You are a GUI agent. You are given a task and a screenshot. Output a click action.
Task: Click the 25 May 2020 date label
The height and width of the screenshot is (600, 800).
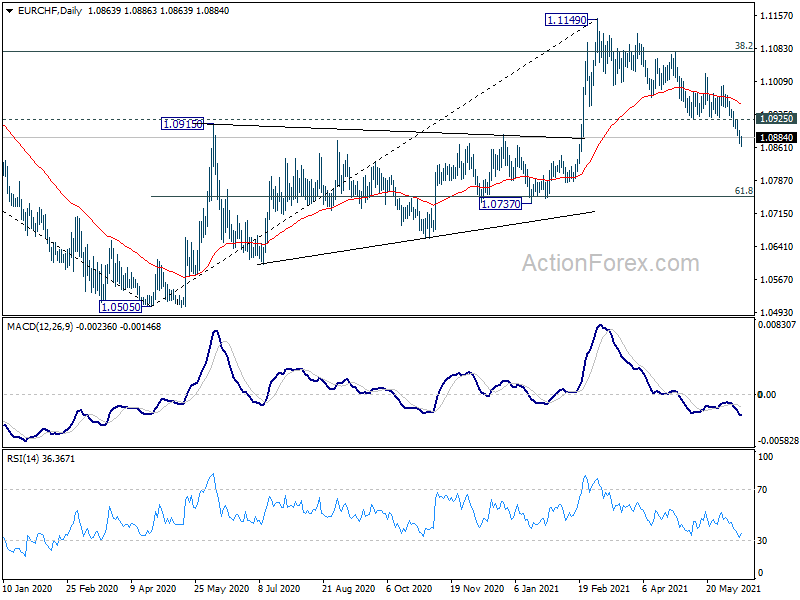click(x=221, y=589)
